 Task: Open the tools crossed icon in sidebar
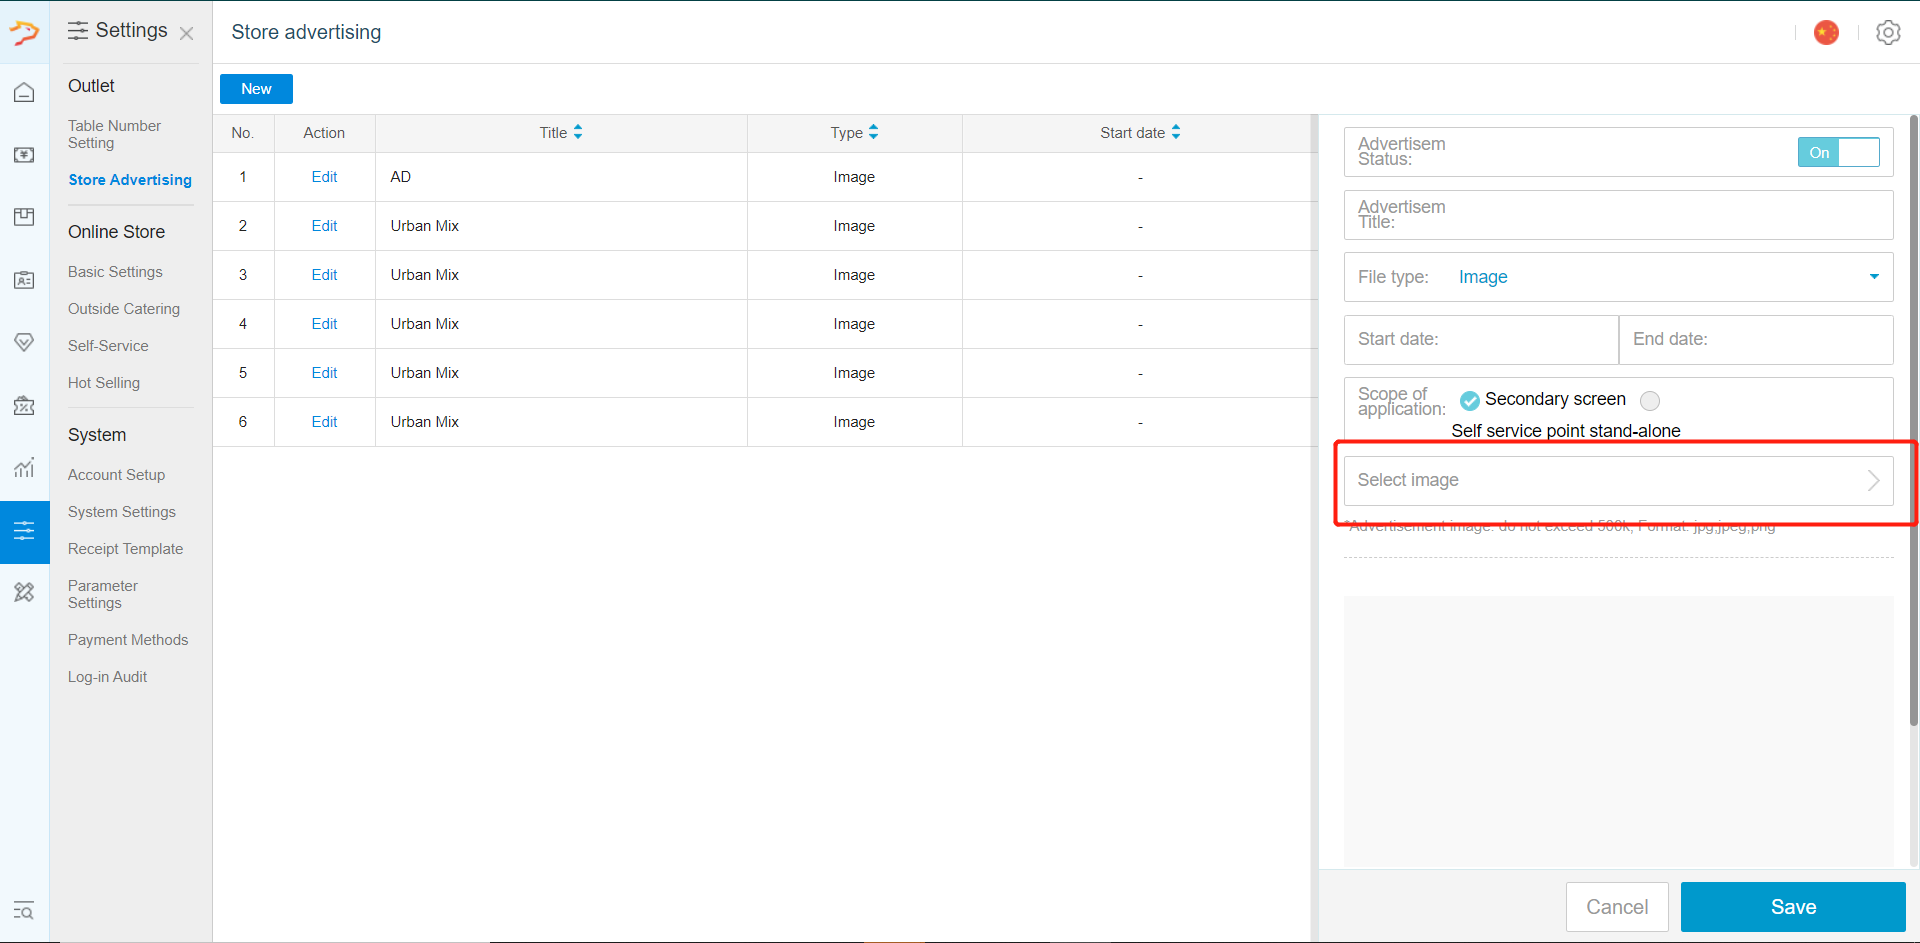tap(24, 592)
